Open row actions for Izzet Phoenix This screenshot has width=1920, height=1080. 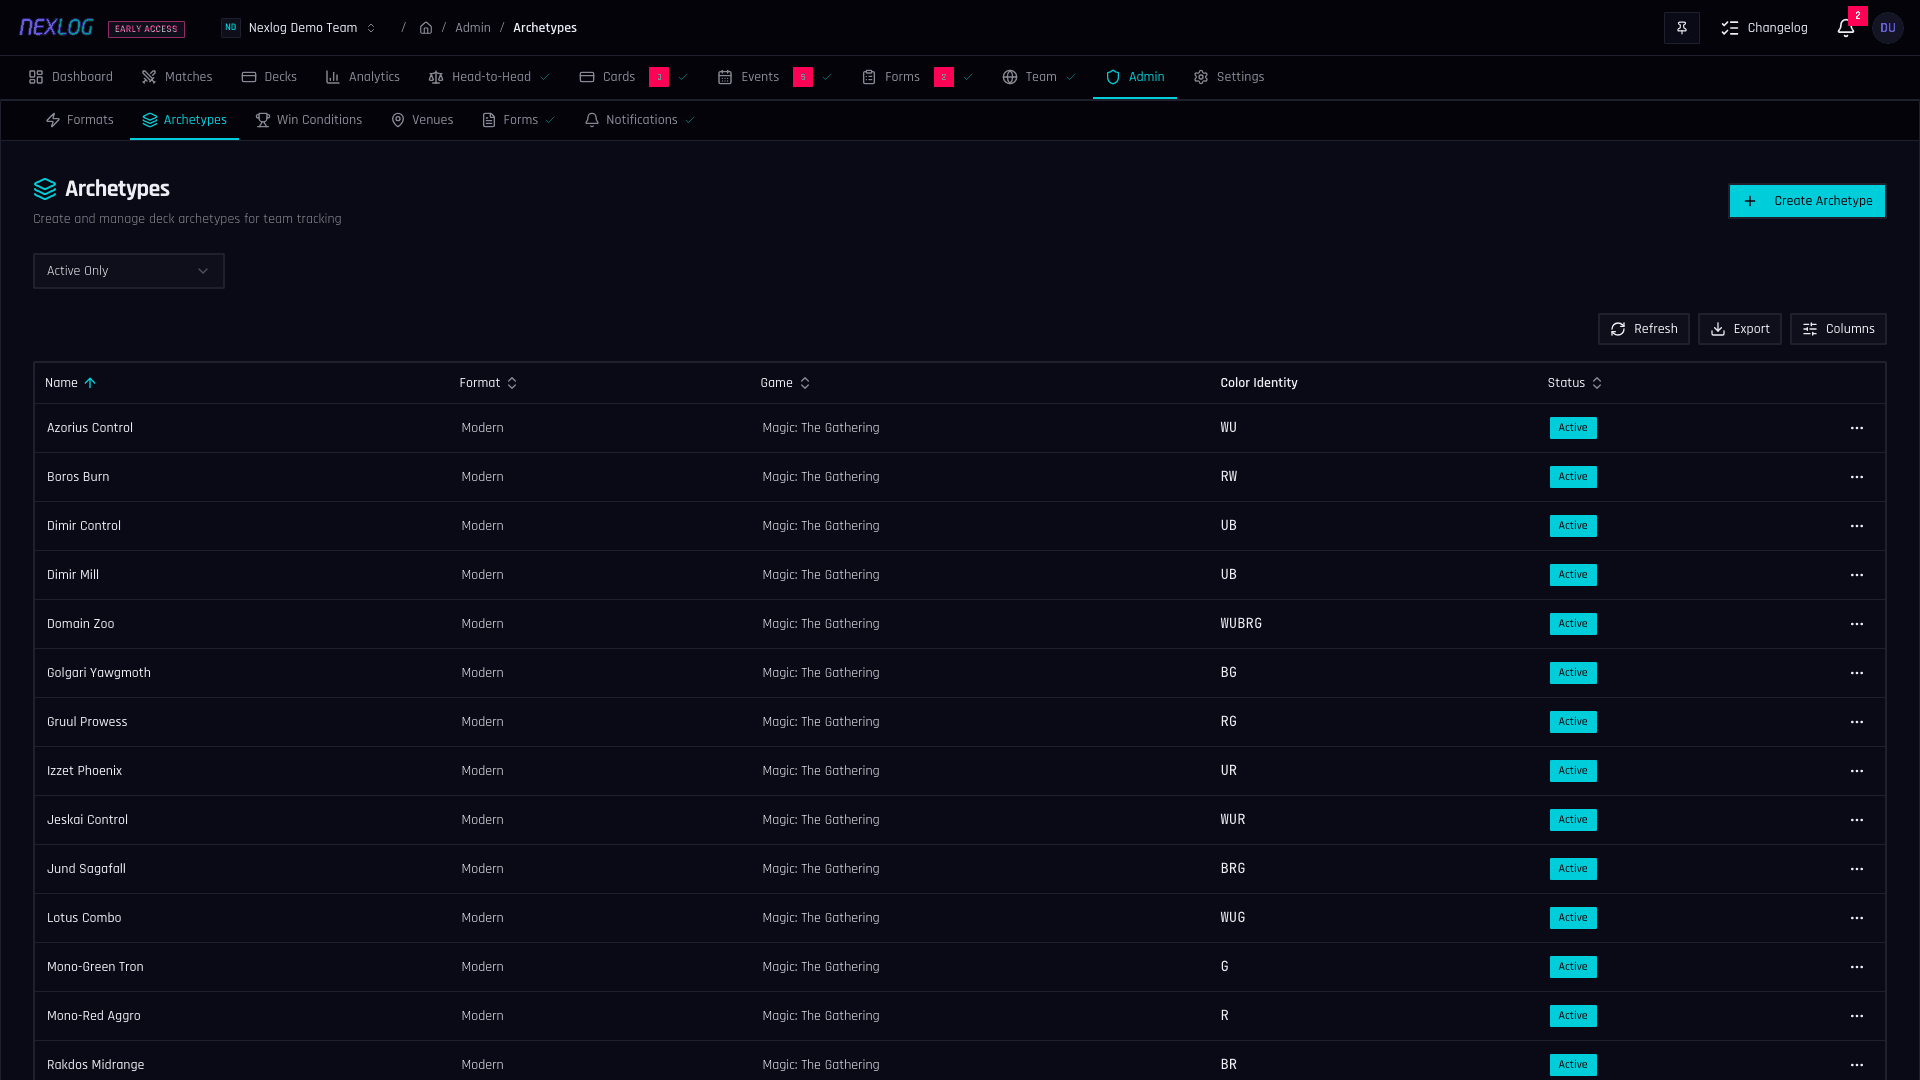click(1857, 771)
